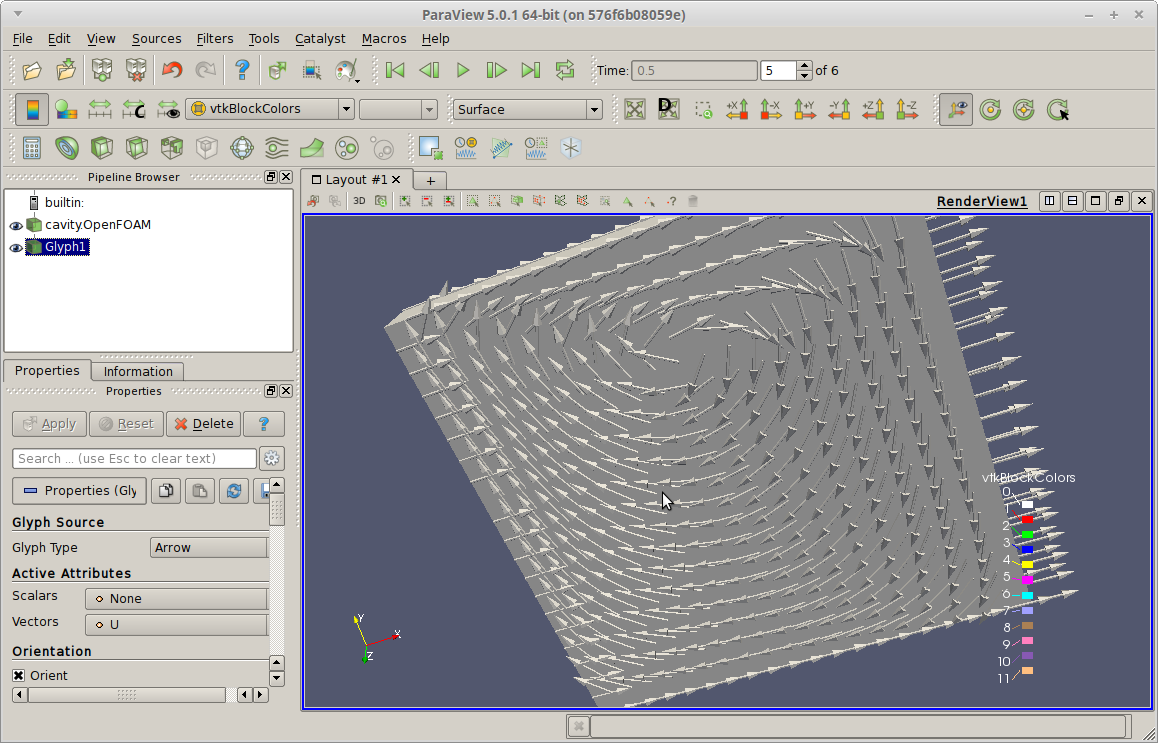Viewport: 1158px width, 743px height.
Task: Apply the Glyph filter icon
Action: tap(241, 149)
